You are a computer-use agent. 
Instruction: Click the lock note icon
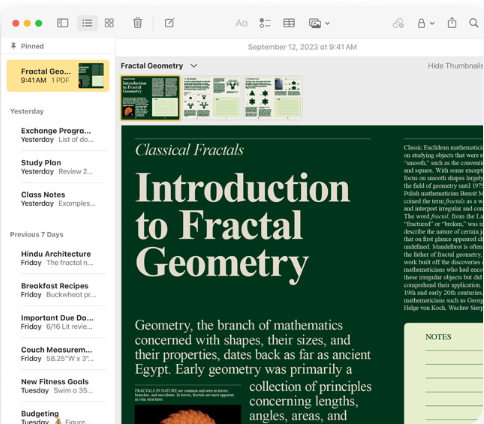point(421,23)
